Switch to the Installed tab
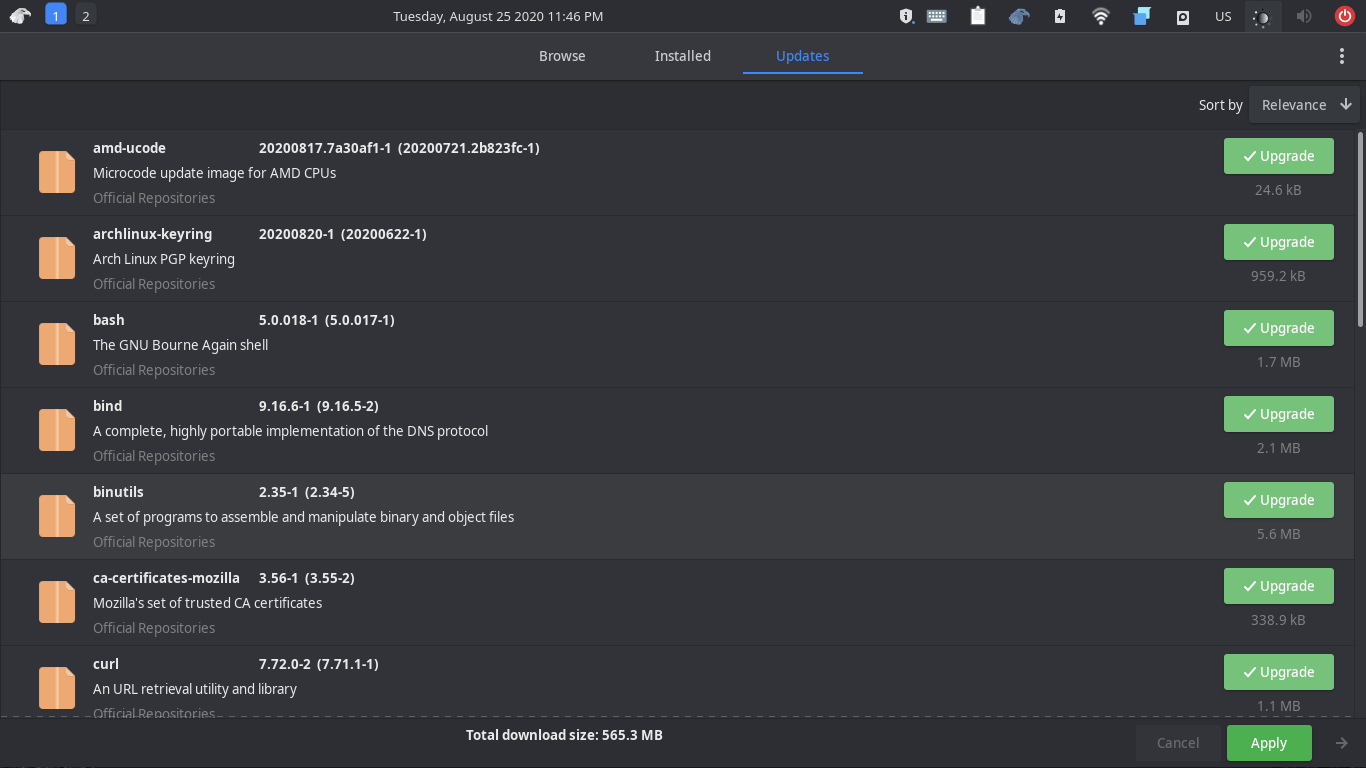Image resolution: width=1366 pixels, height=768 pixels. point(683,56)
